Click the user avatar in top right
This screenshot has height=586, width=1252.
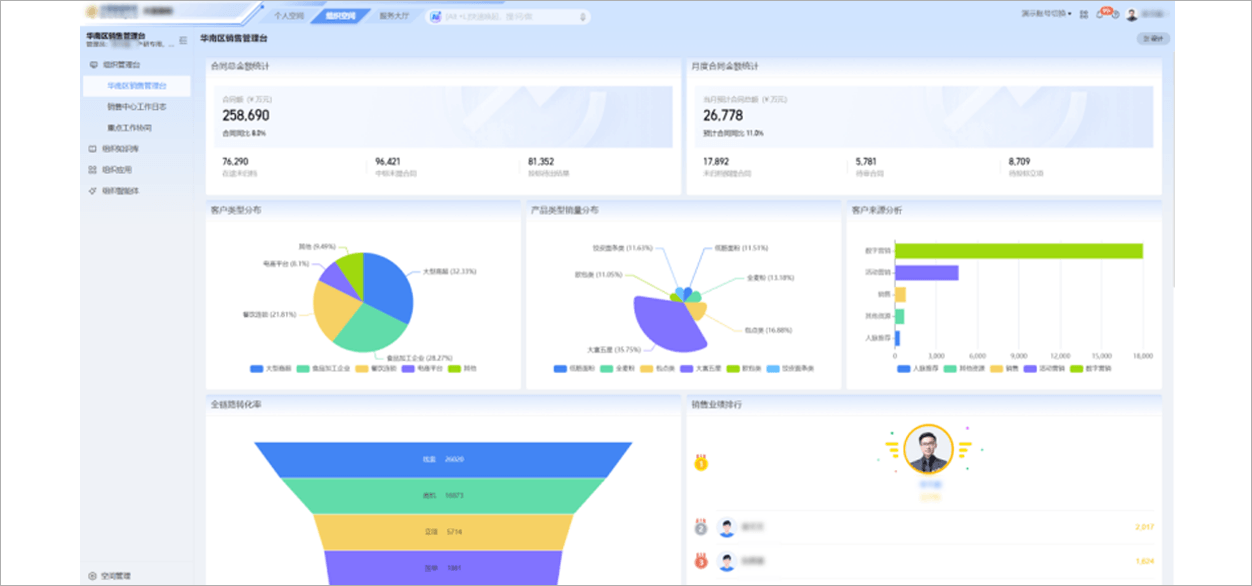click(x=1132, y=15)
